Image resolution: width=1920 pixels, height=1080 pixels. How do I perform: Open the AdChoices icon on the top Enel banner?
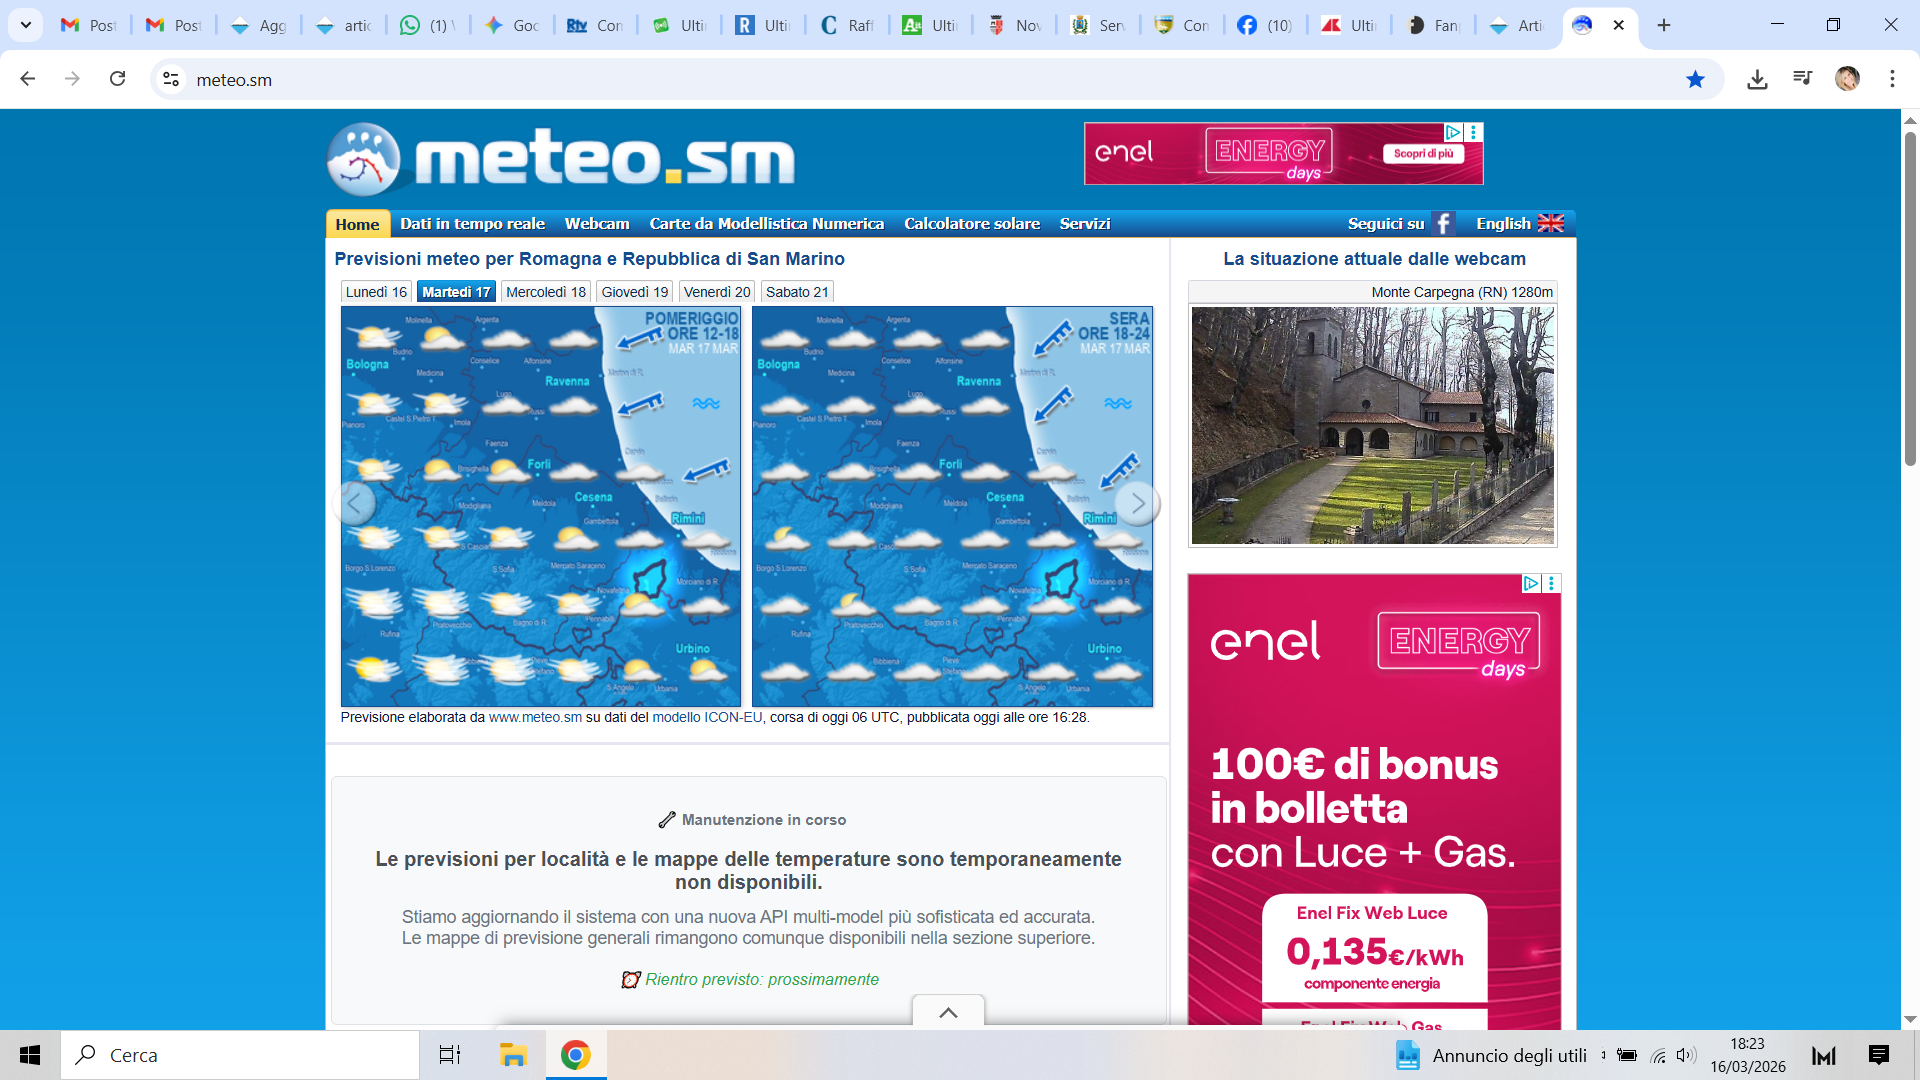1453,132
